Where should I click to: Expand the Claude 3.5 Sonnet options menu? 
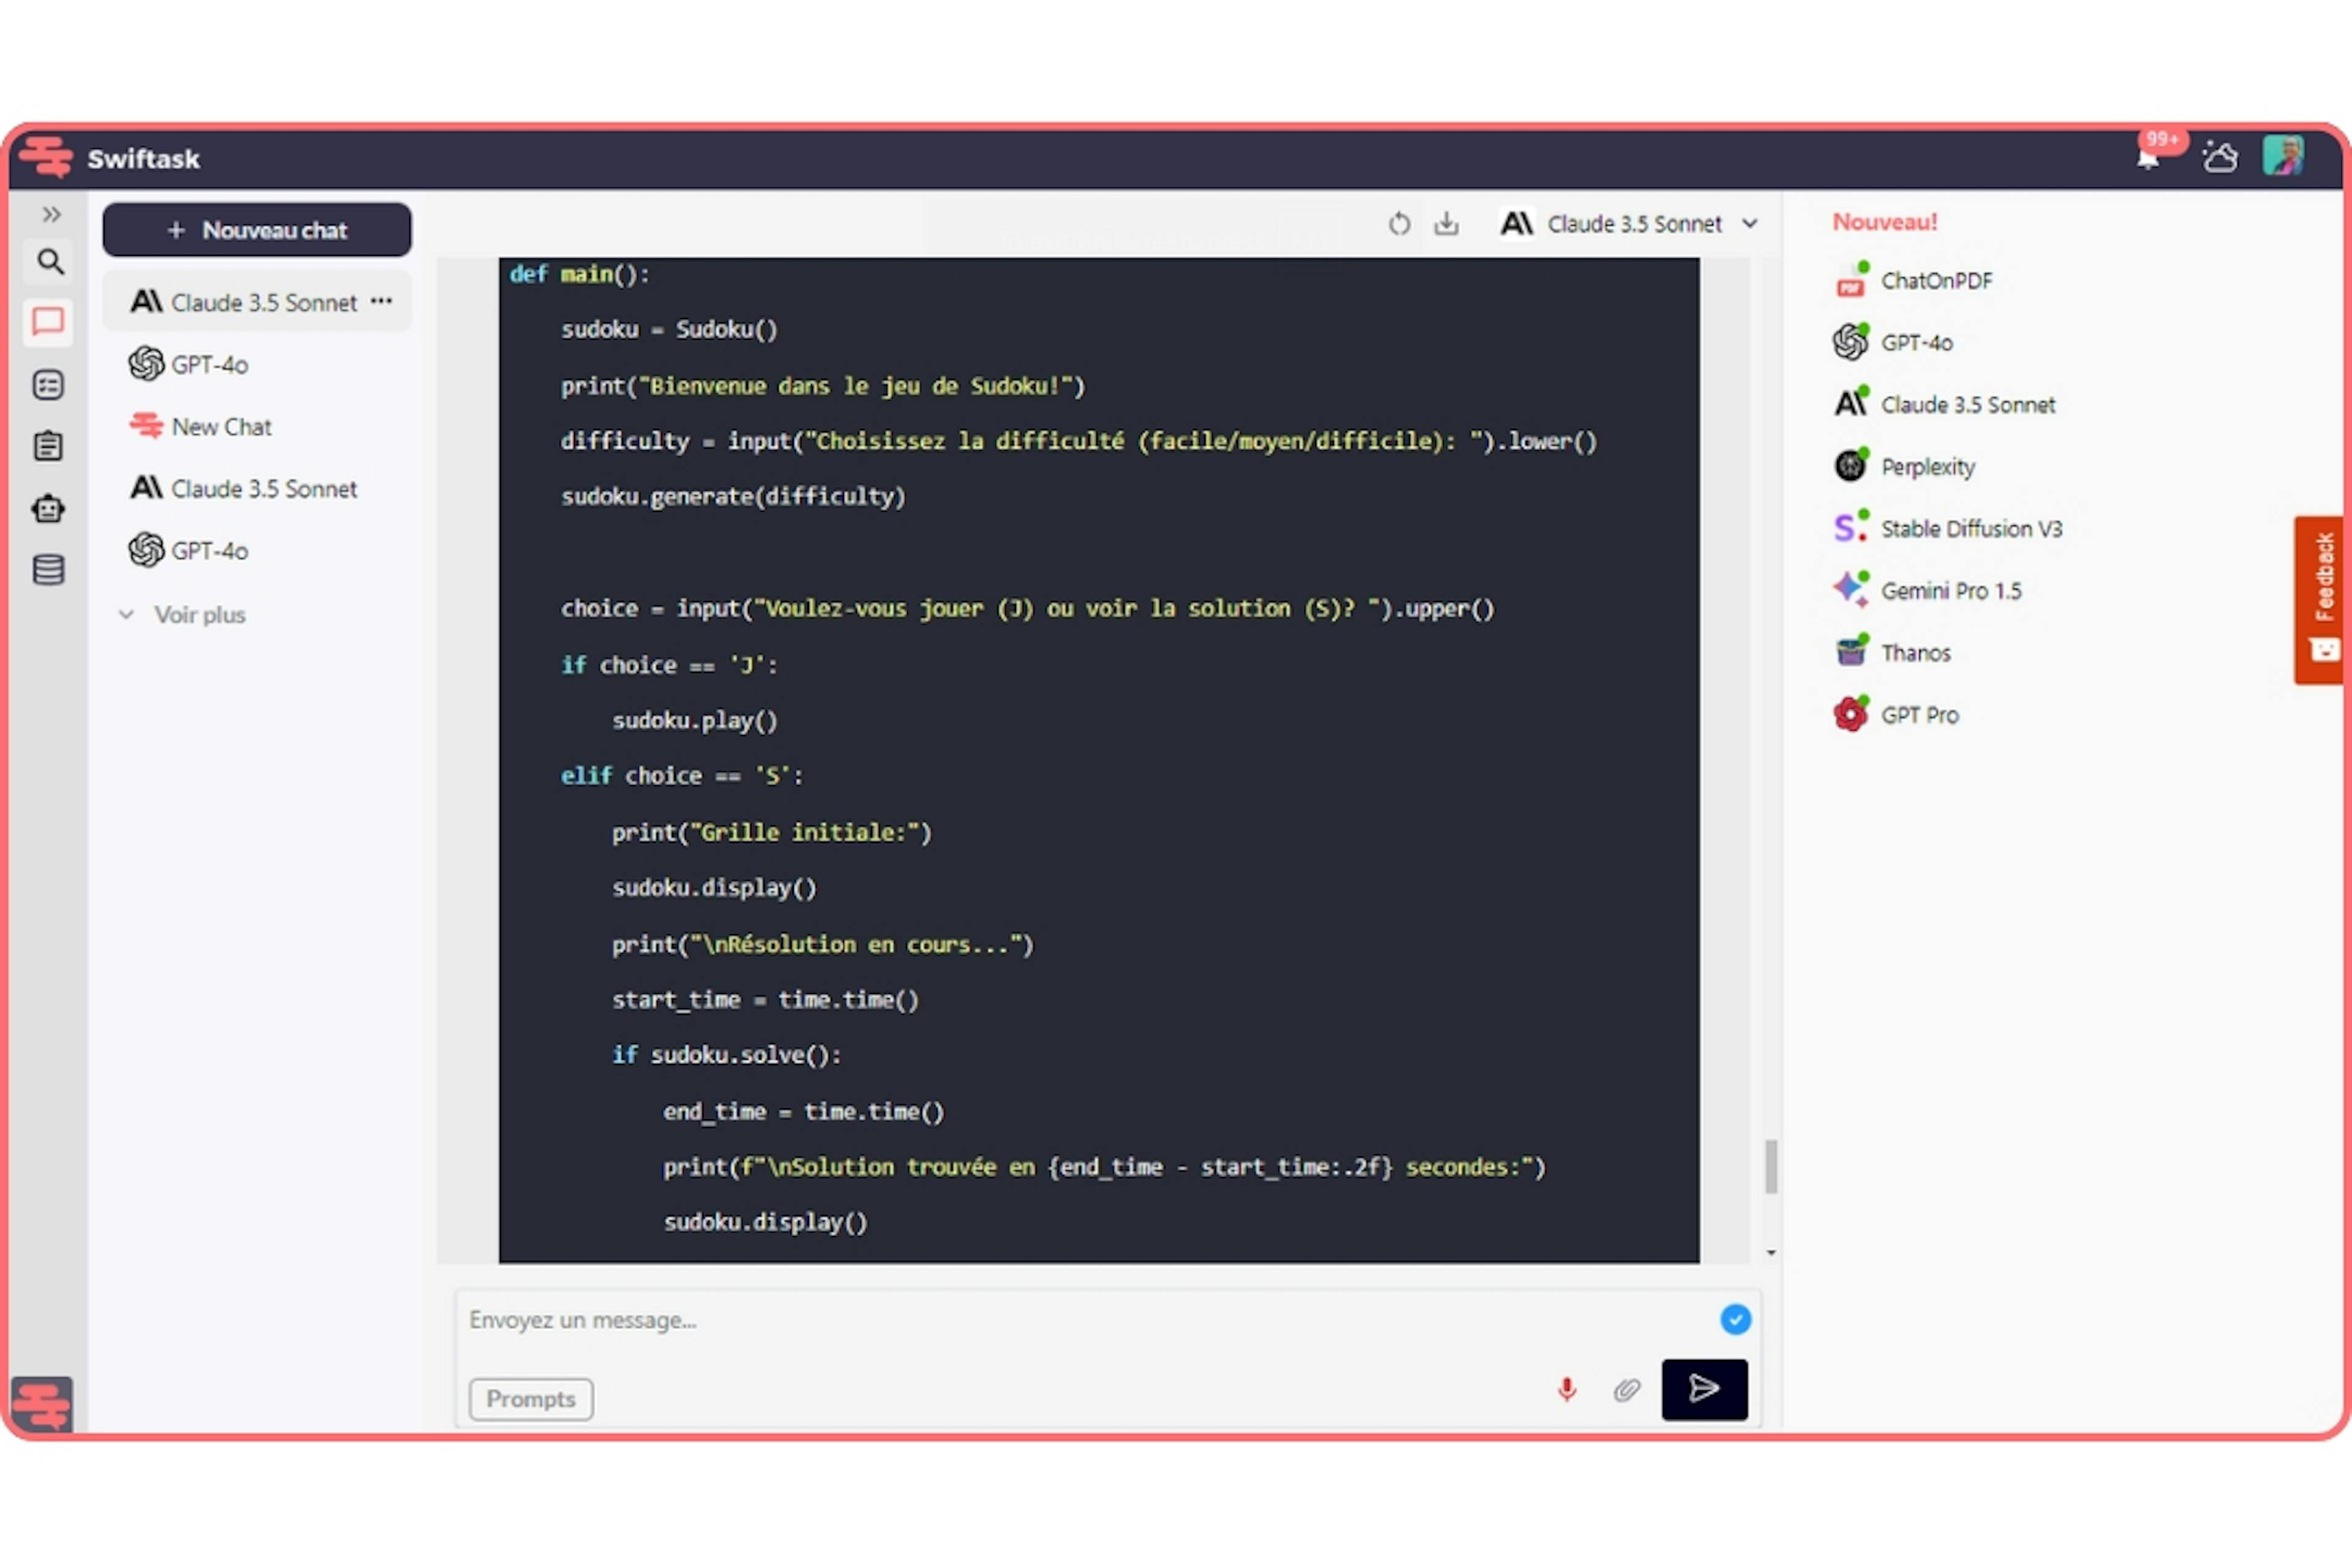pos(385,301)
